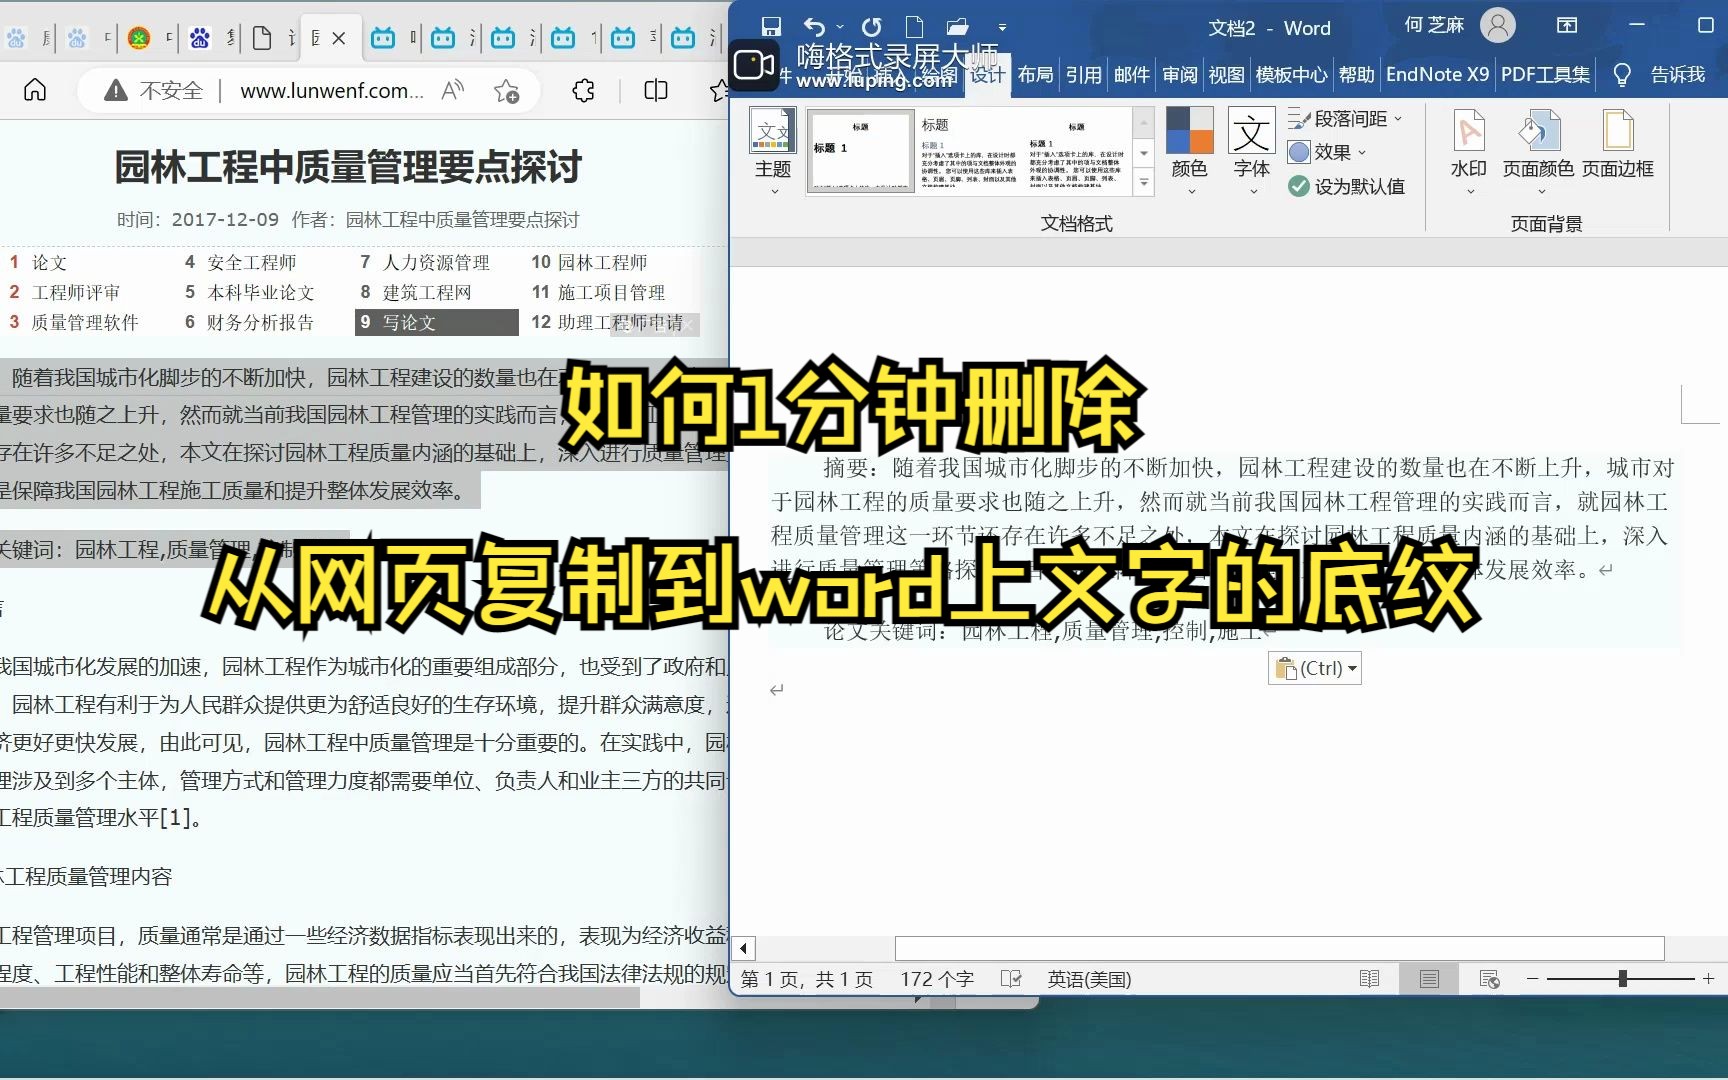This screenshot has width=1728, height=1080.
Task: Open the 视图 ribbon tab
Action: click(1225, 73)
